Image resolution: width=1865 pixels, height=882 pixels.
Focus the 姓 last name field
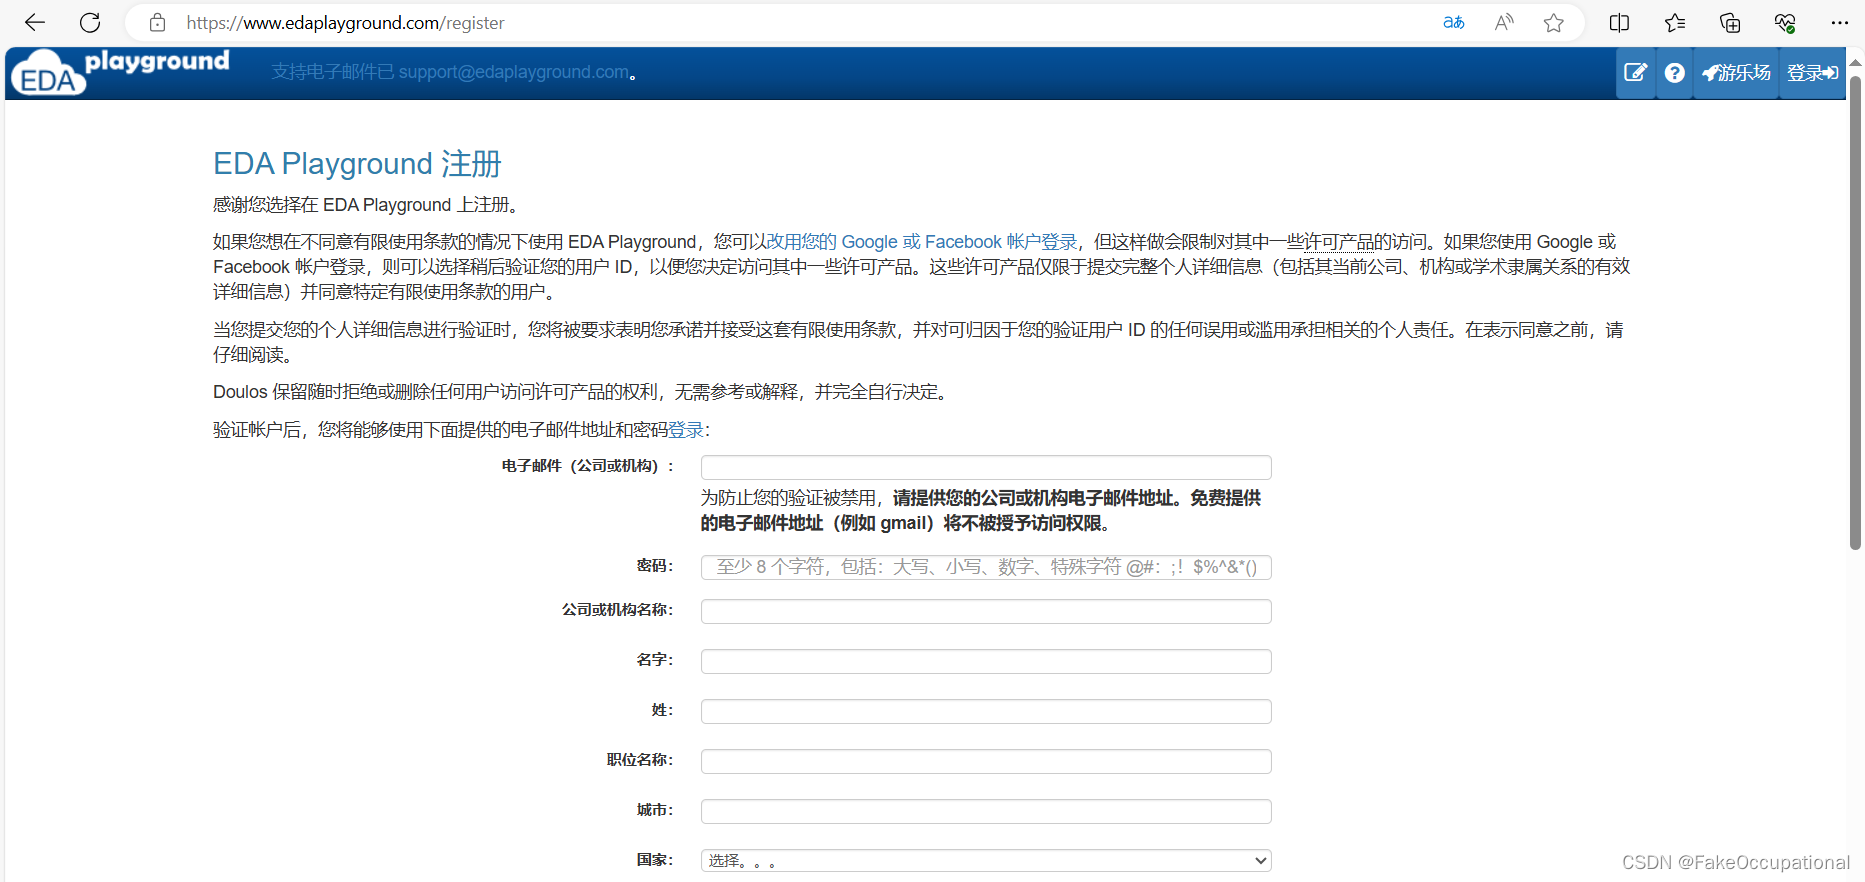click(986, 711)
